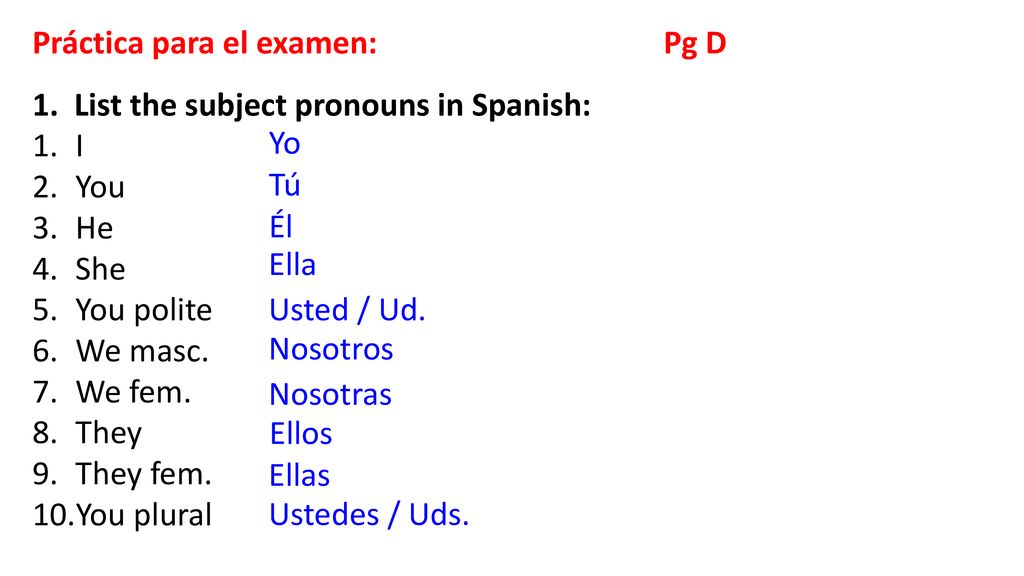The image size is (1024, 576).
Task: Click the answer 'Ustedes / Uds.'
Action: pos(370,515)
